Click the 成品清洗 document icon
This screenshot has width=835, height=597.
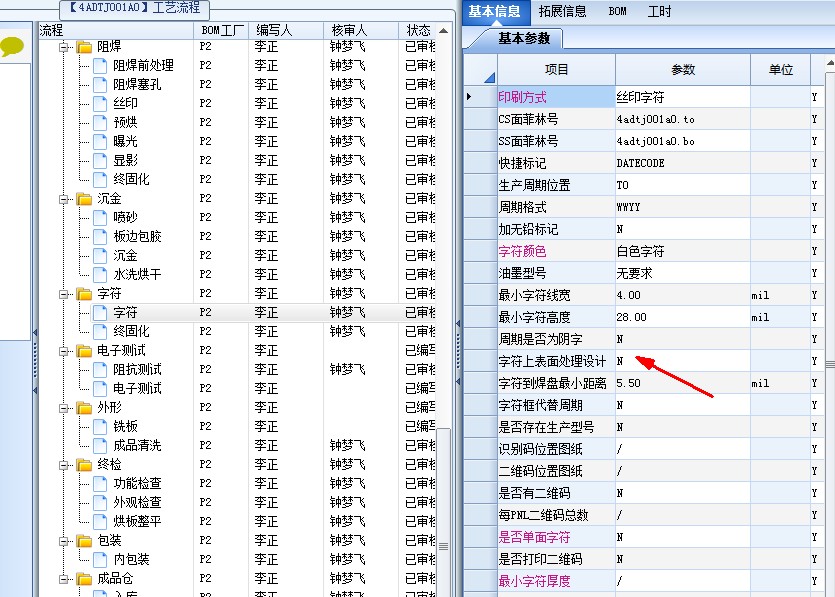[100, 446]
